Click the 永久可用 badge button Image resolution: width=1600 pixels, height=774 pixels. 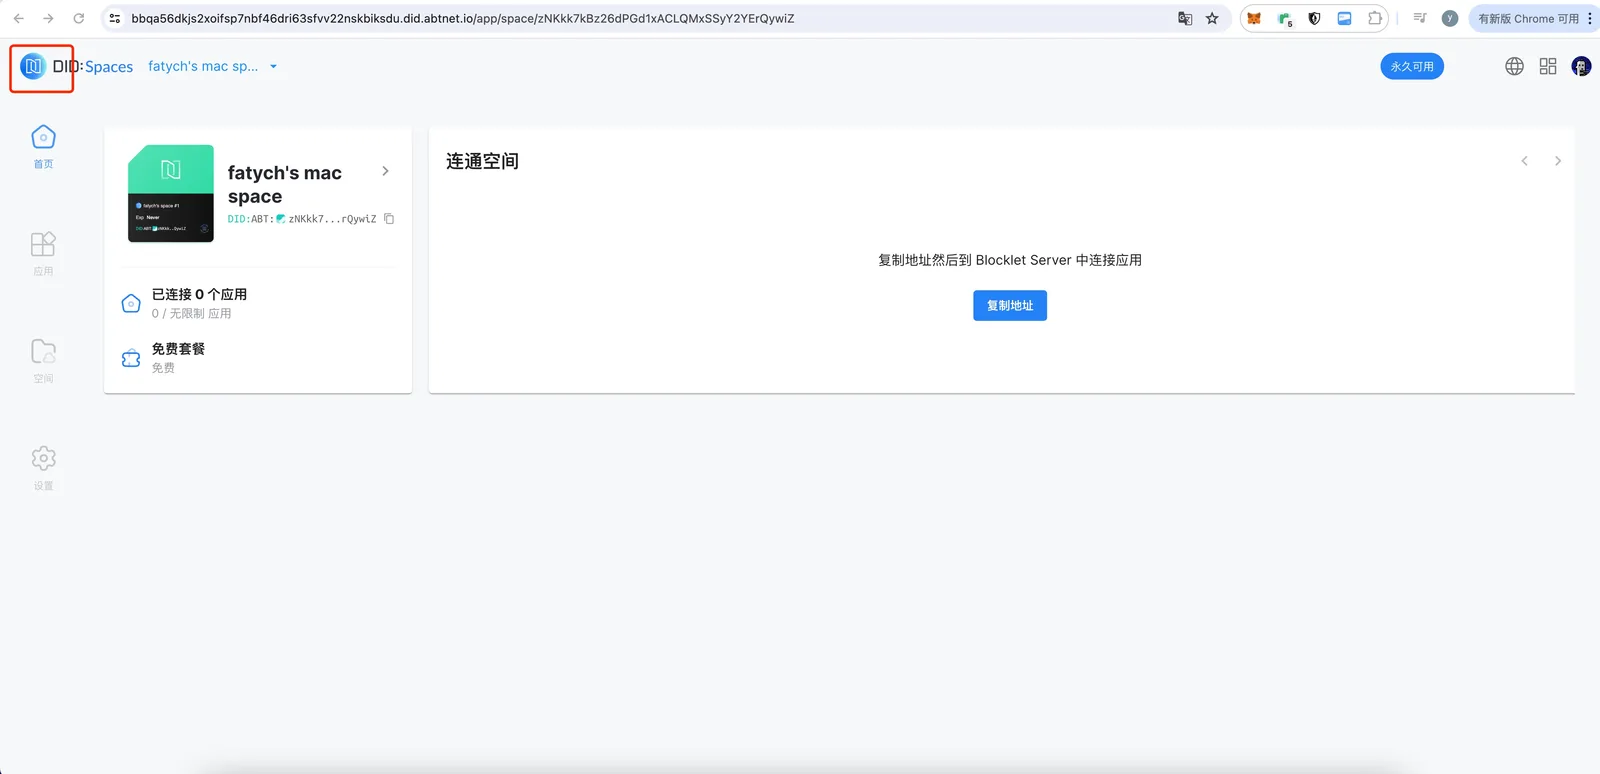point(1412,66)
